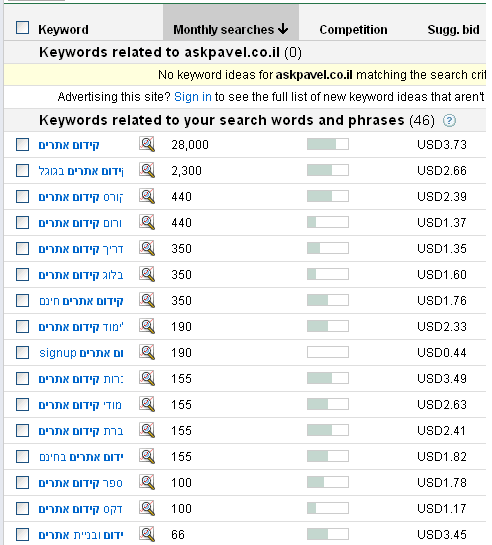Sort by Competition column header
This screenshot has width=492, height=545.
(x=353, y=30)
